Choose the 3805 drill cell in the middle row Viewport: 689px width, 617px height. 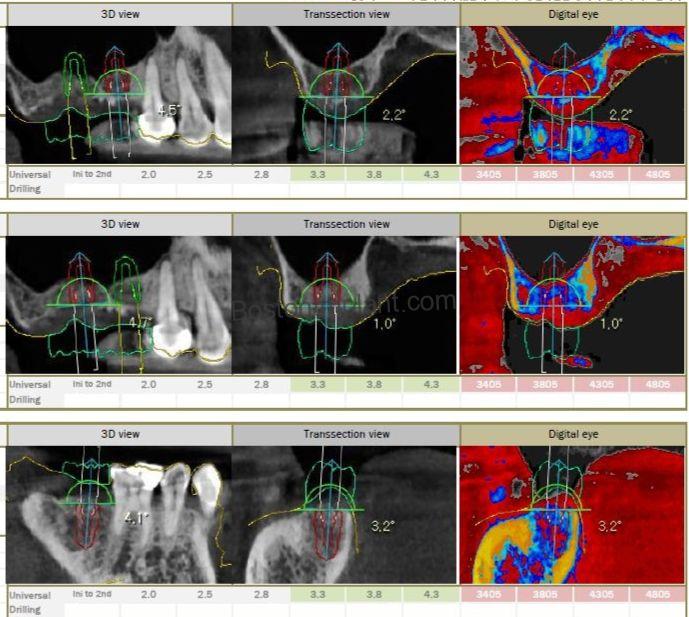point(544,384)
